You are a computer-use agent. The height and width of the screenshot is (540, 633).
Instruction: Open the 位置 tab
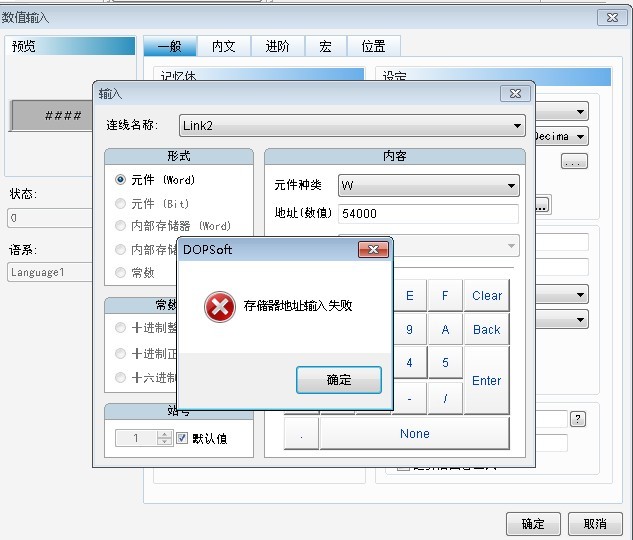click(373, 46)
